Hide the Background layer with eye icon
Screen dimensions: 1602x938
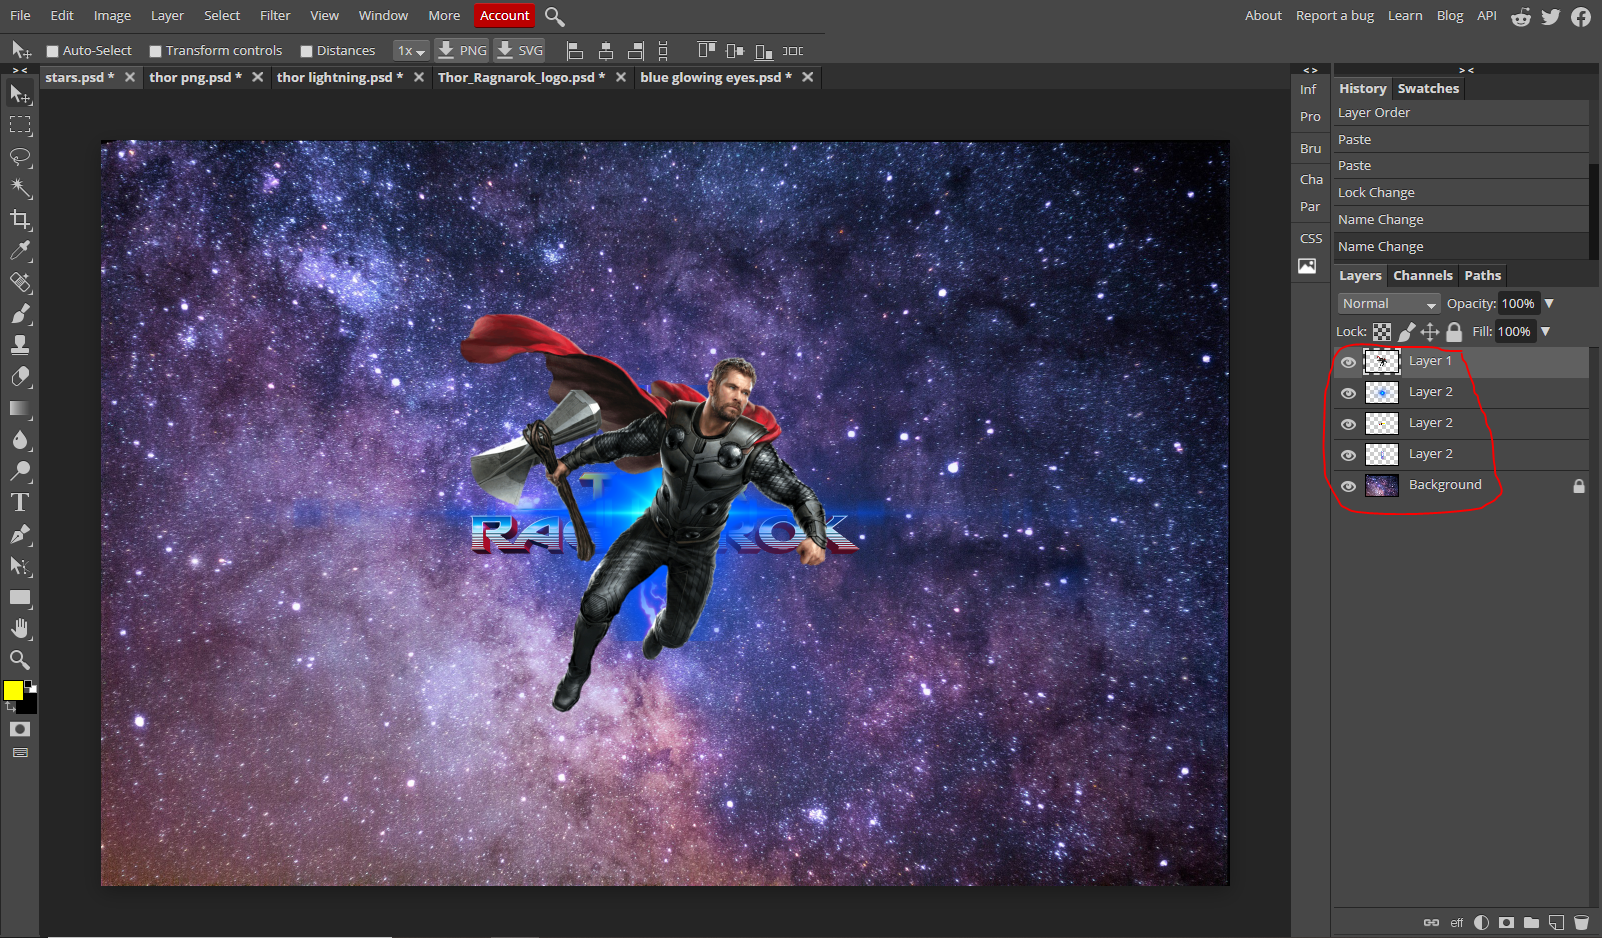1349,486
